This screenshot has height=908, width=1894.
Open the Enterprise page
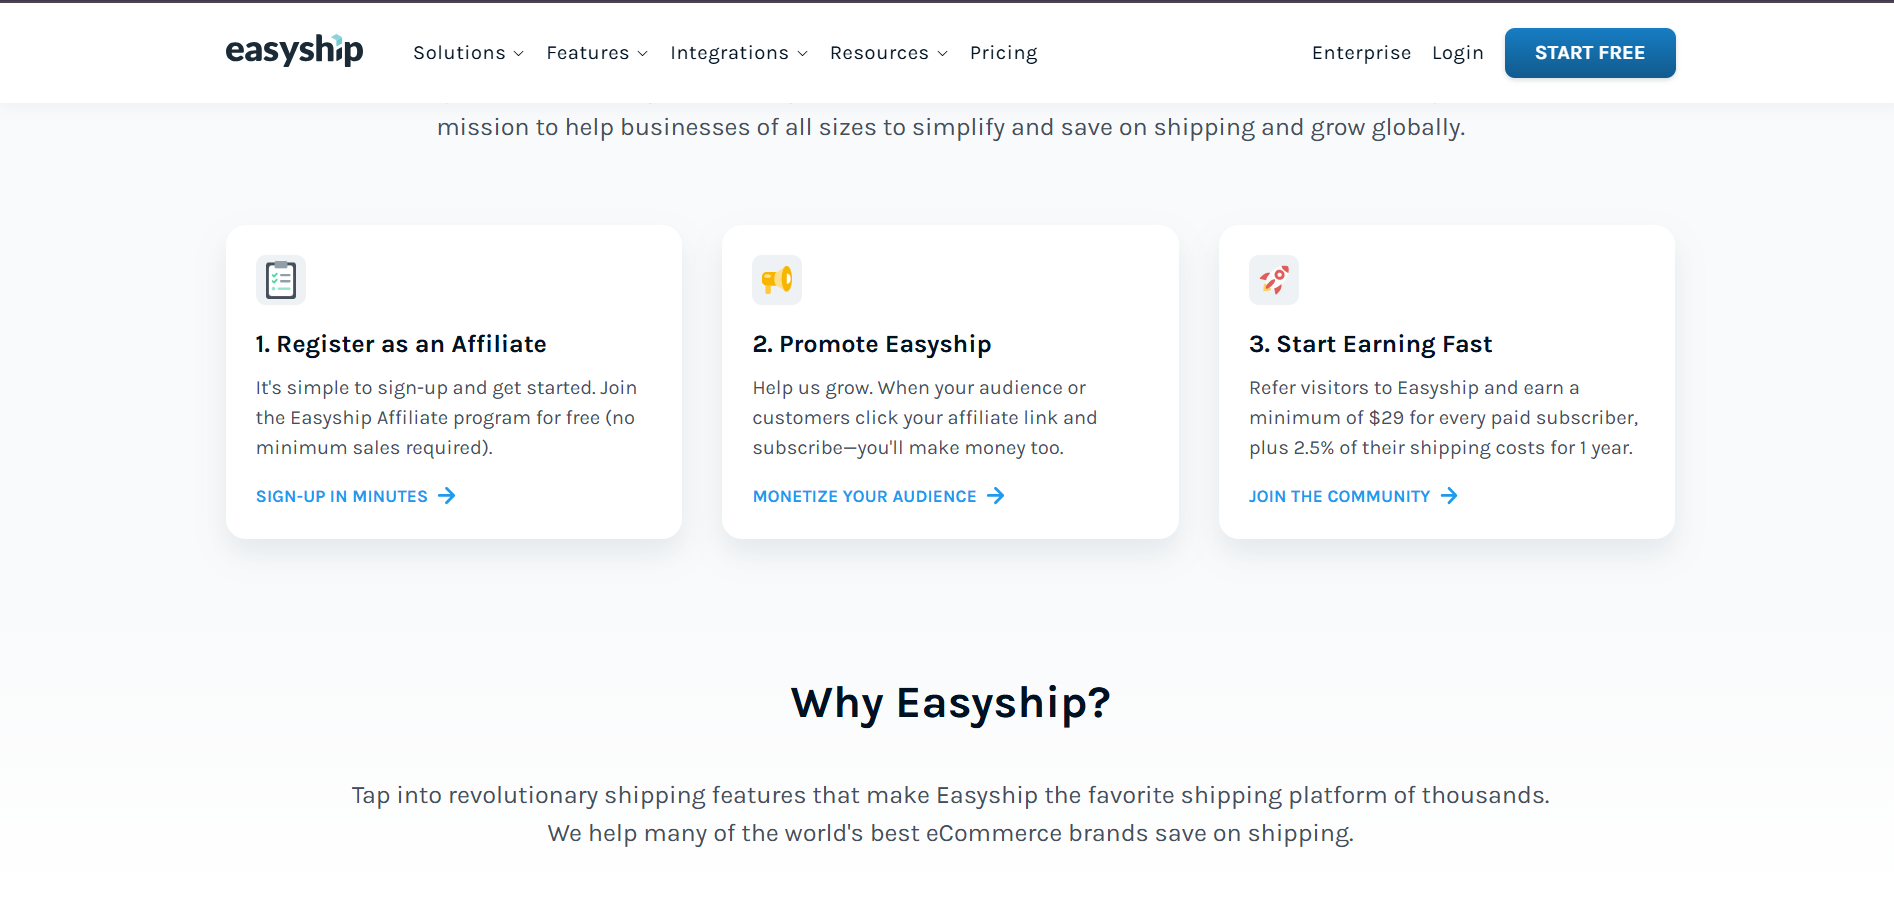coord(1361,53)
